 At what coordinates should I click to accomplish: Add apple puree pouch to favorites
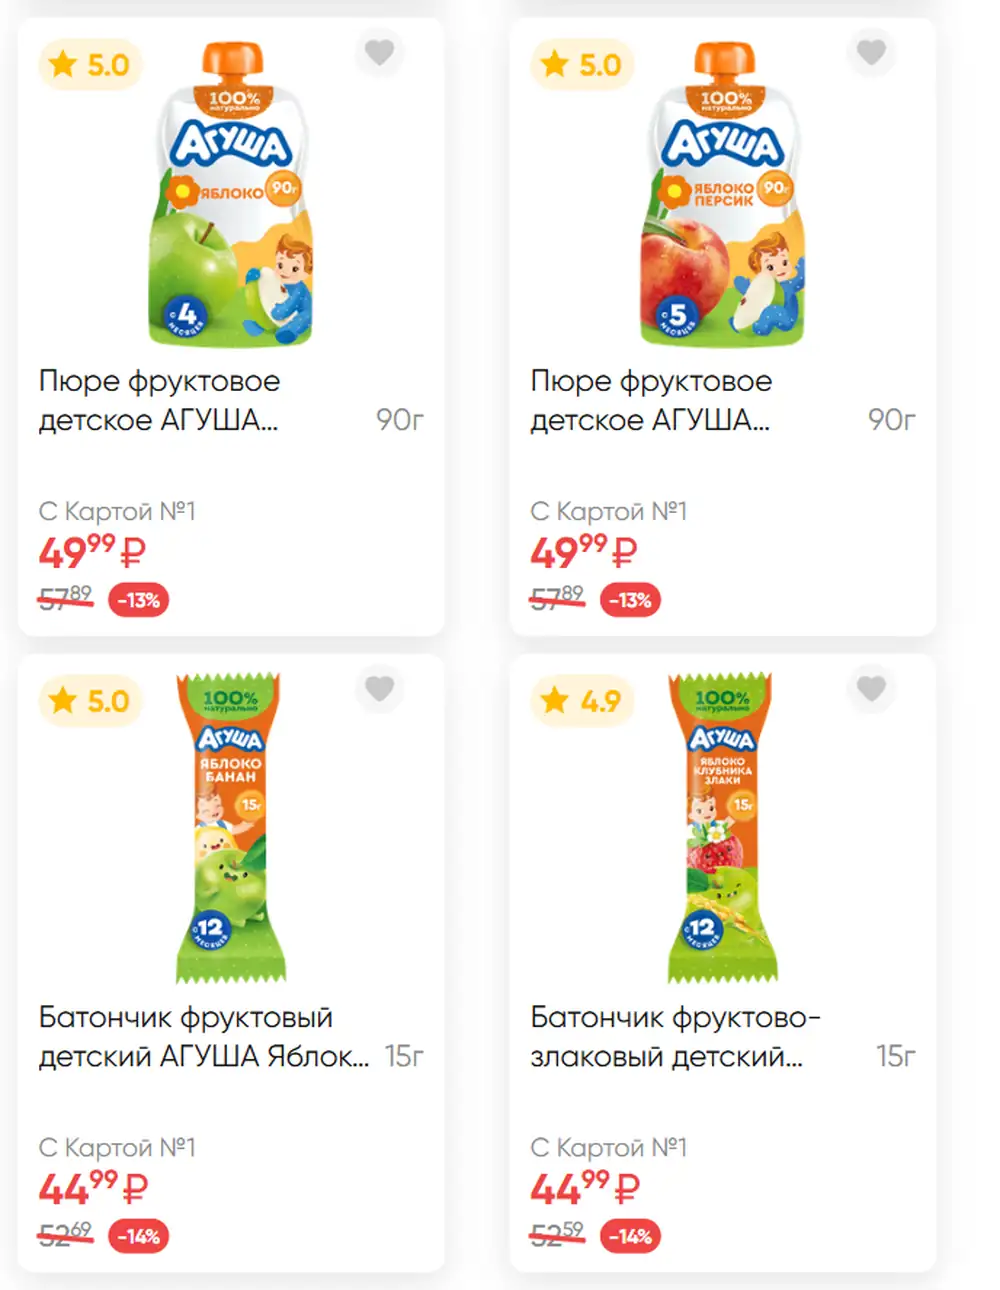pyautogui.click(x=379, y=52)
